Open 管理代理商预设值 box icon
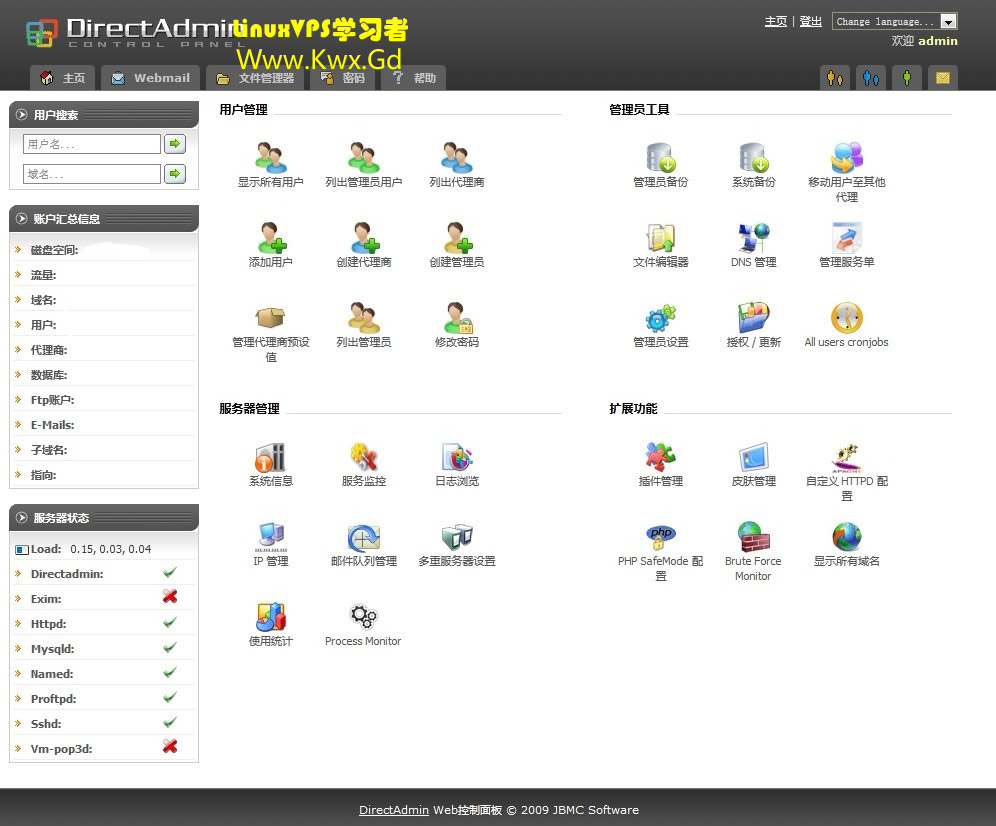 (271, 317)
